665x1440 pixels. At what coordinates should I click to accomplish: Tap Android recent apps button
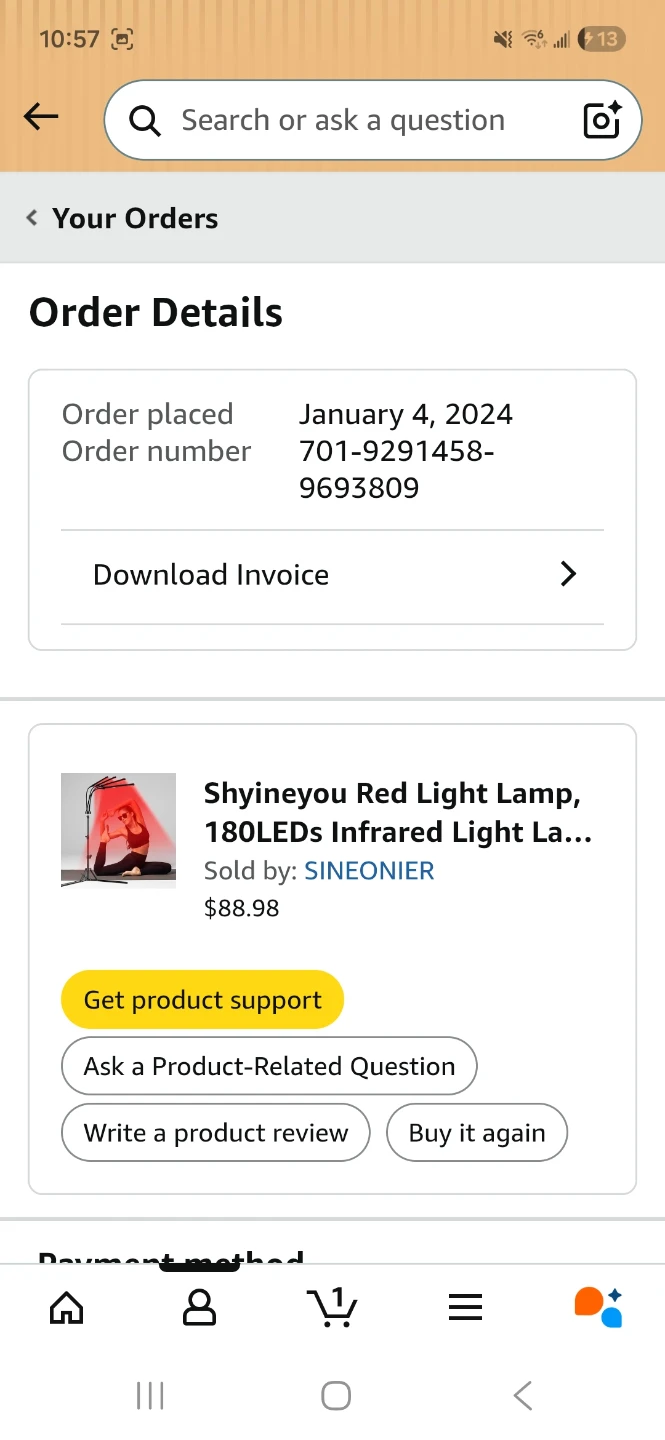pyautogui.click(x=150, y=1395)
